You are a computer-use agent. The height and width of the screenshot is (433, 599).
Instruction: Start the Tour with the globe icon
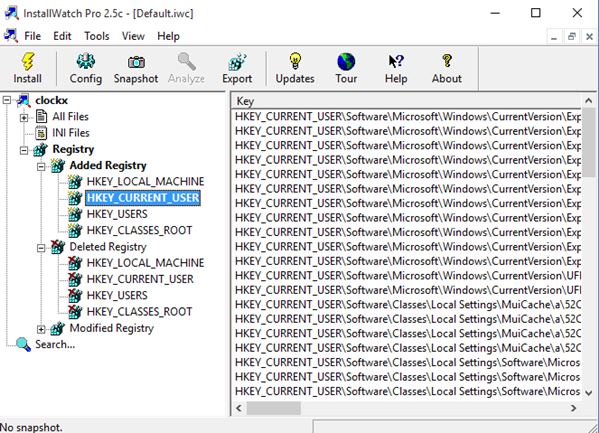point(346,62)
